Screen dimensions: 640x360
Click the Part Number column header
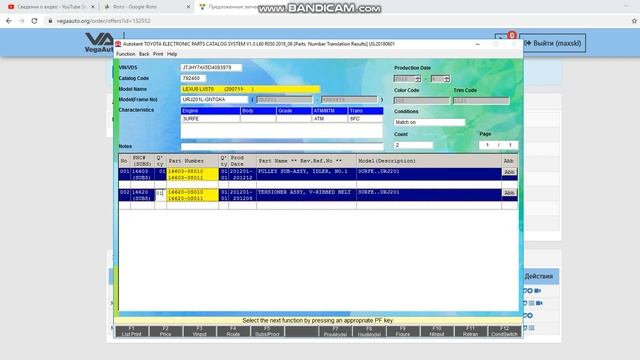[192, 161]
